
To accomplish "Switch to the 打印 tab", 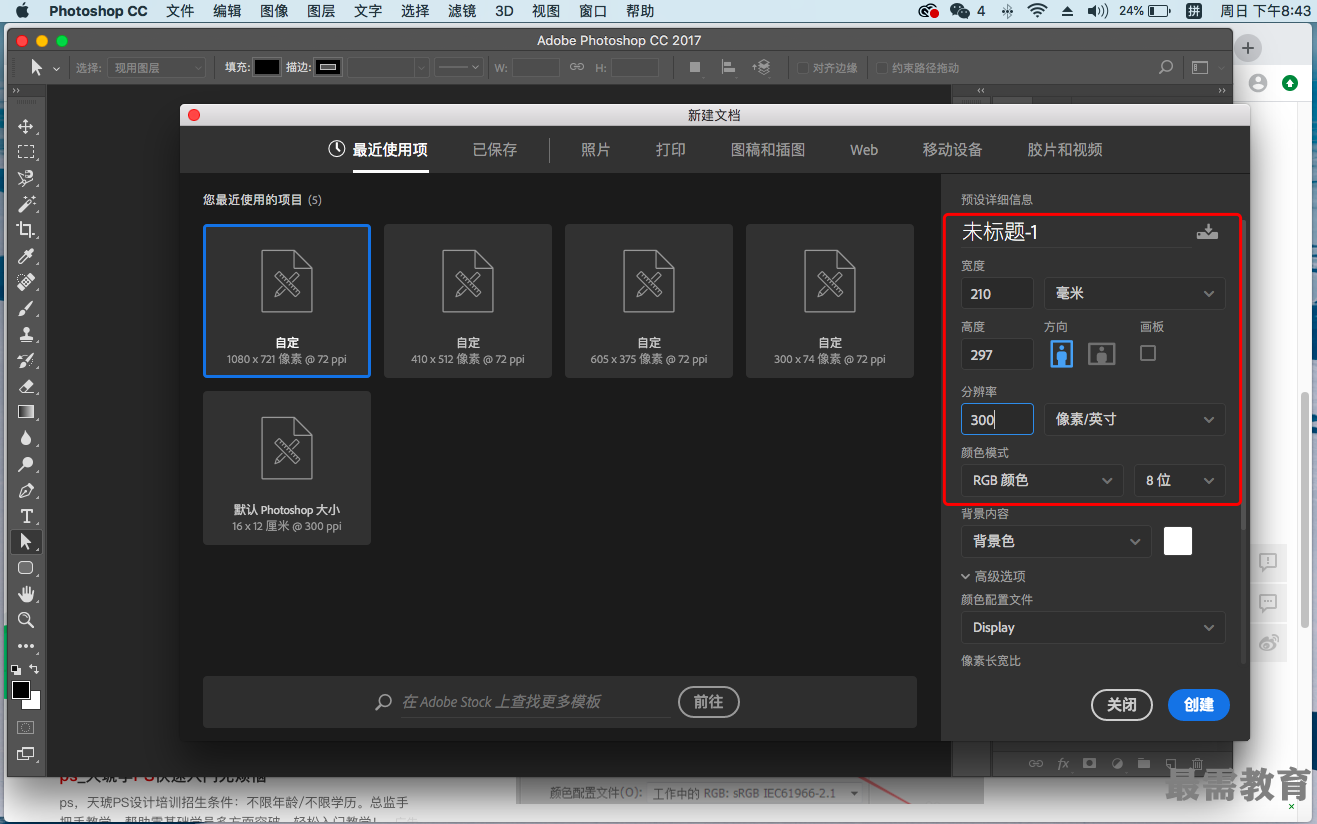I will click(671, 150).
